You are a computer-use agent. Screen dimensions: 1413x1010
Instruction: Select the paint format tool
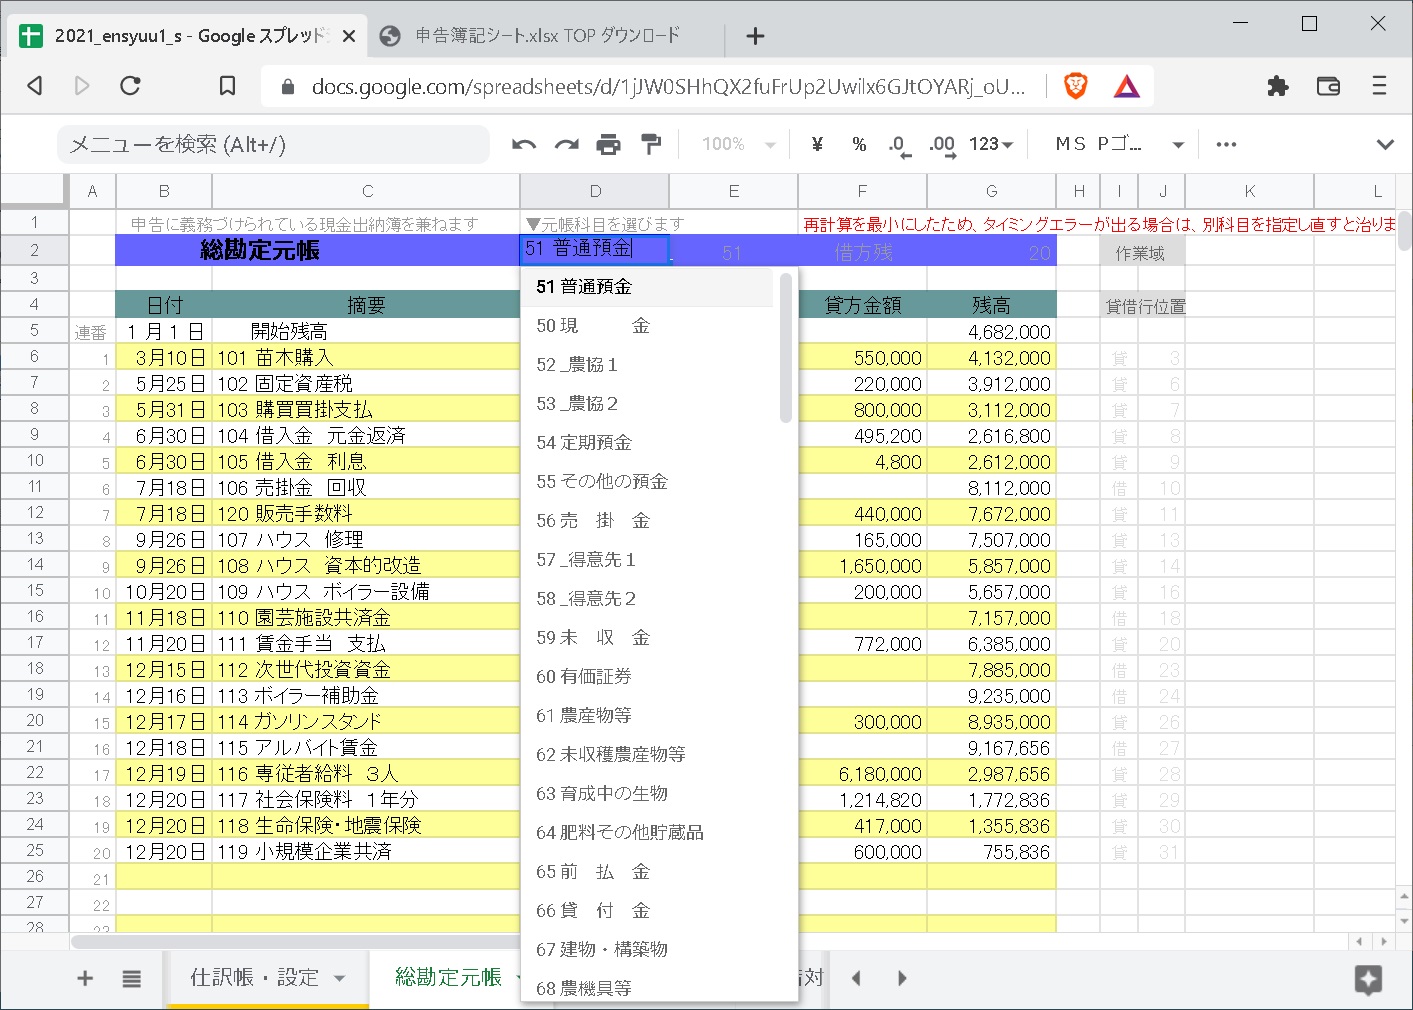pos(651,145)
